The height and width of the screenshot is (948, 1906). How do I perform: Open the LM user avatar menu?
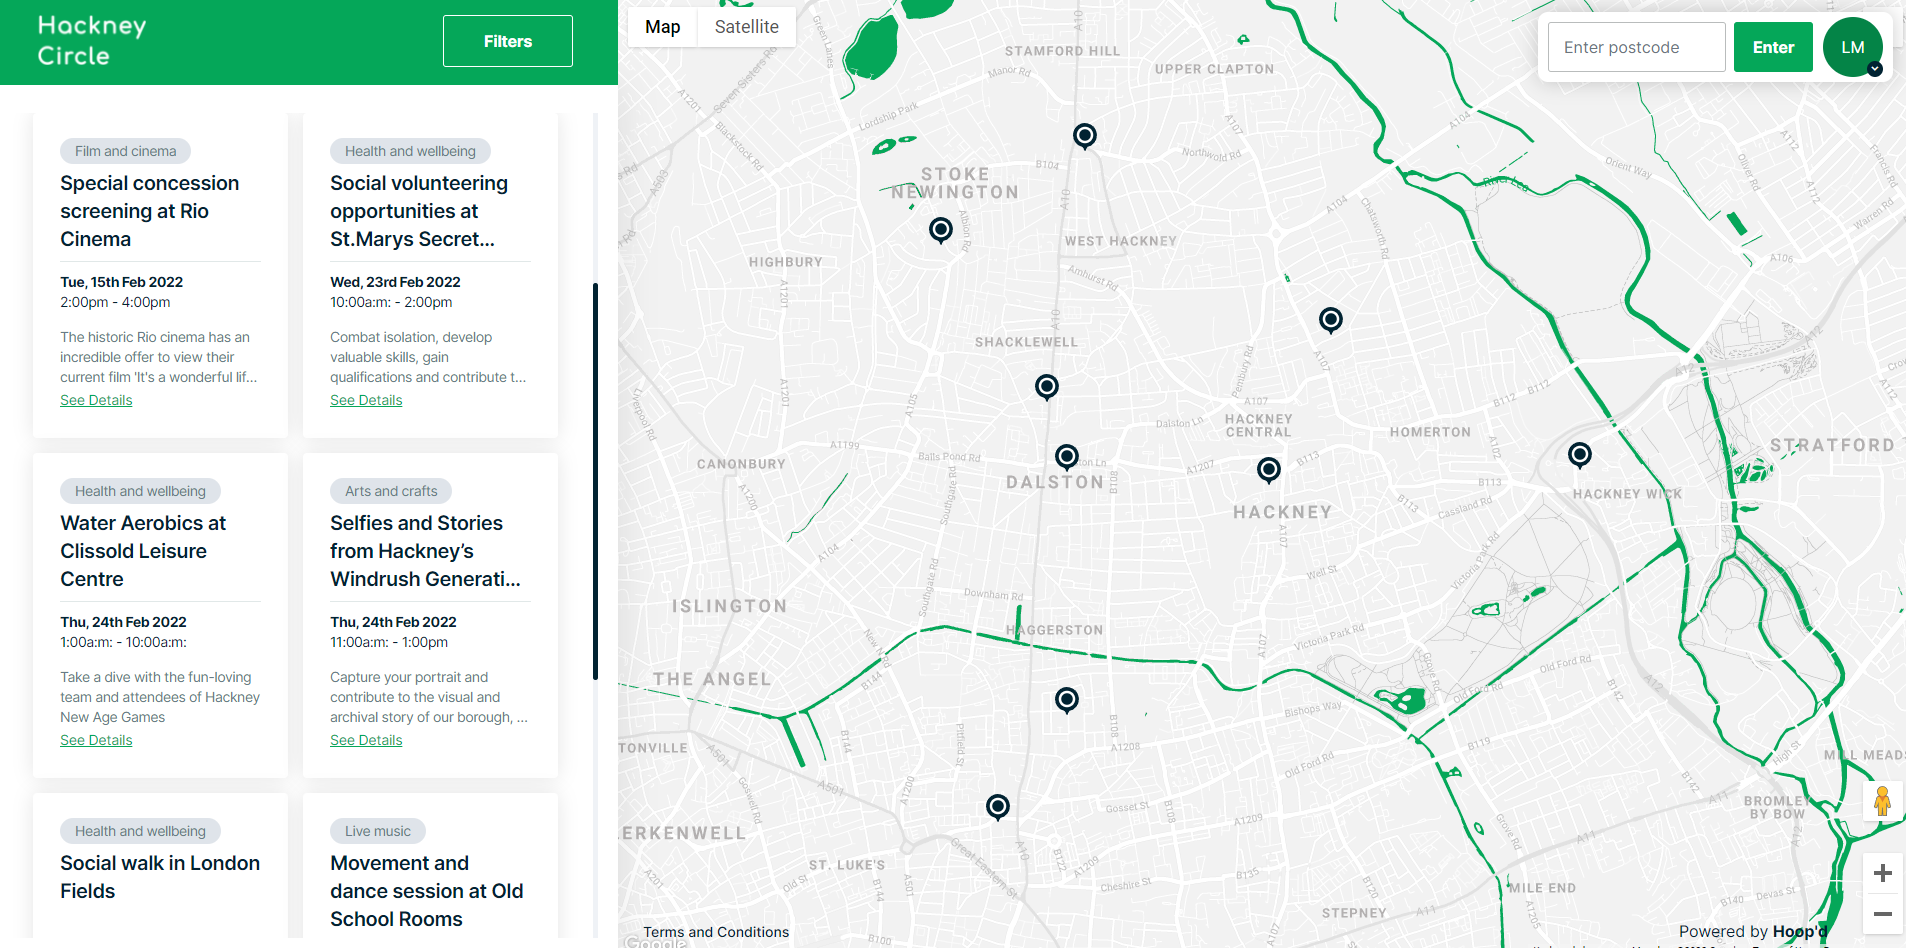[1853, 47]
